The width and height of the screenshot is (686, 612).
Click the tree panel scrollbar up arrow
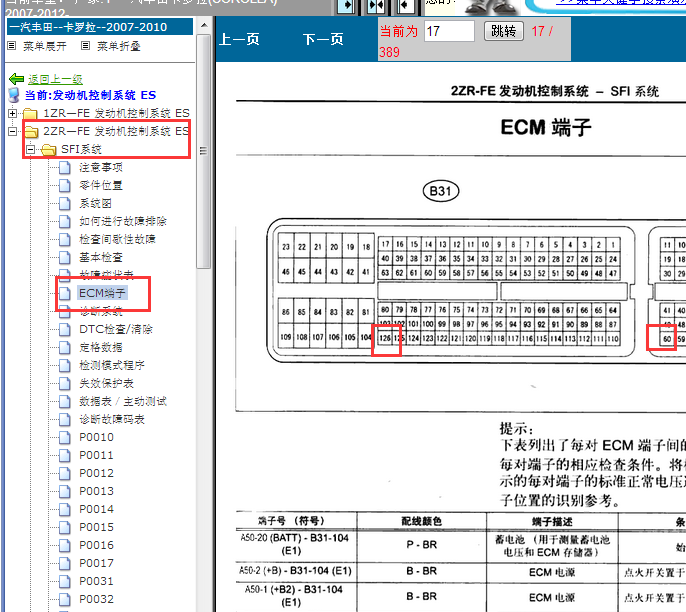204,25
